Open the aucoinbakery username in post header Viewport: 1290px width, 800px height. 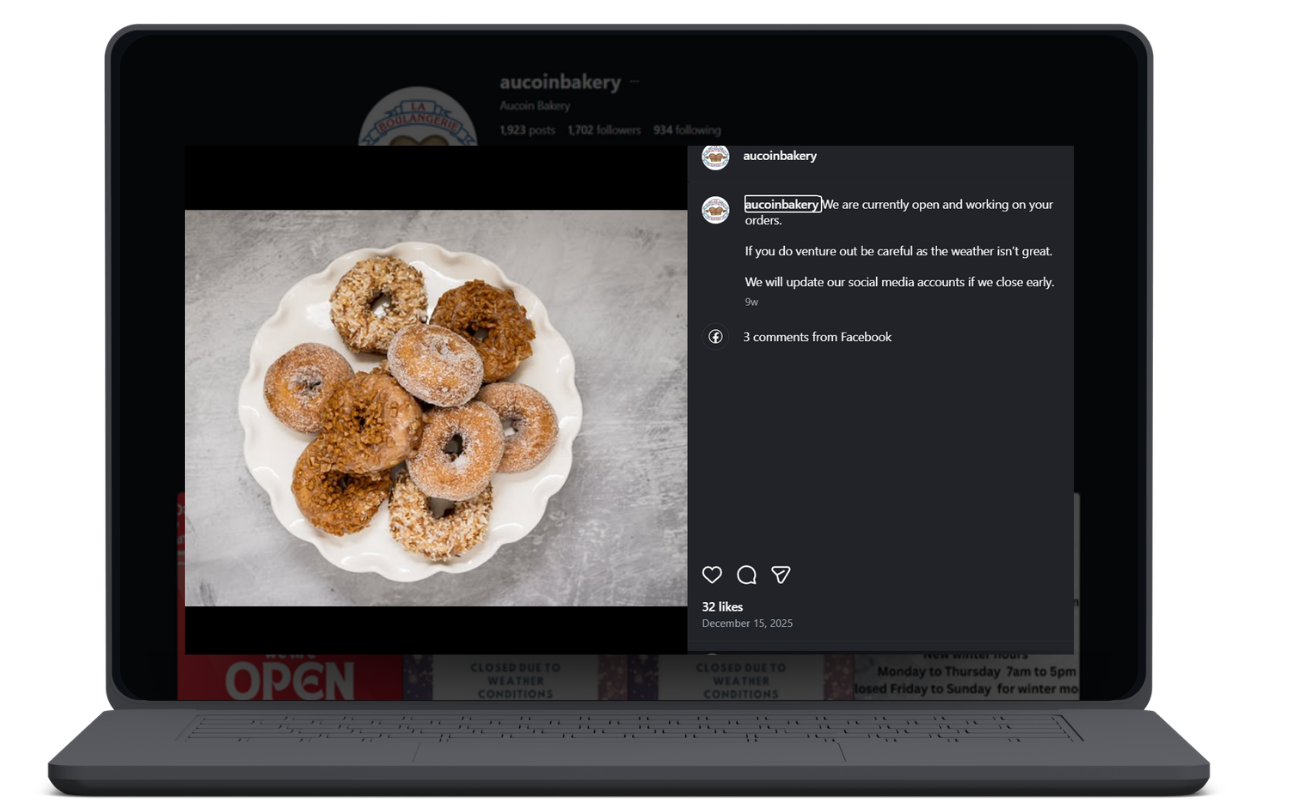[780, 156]
